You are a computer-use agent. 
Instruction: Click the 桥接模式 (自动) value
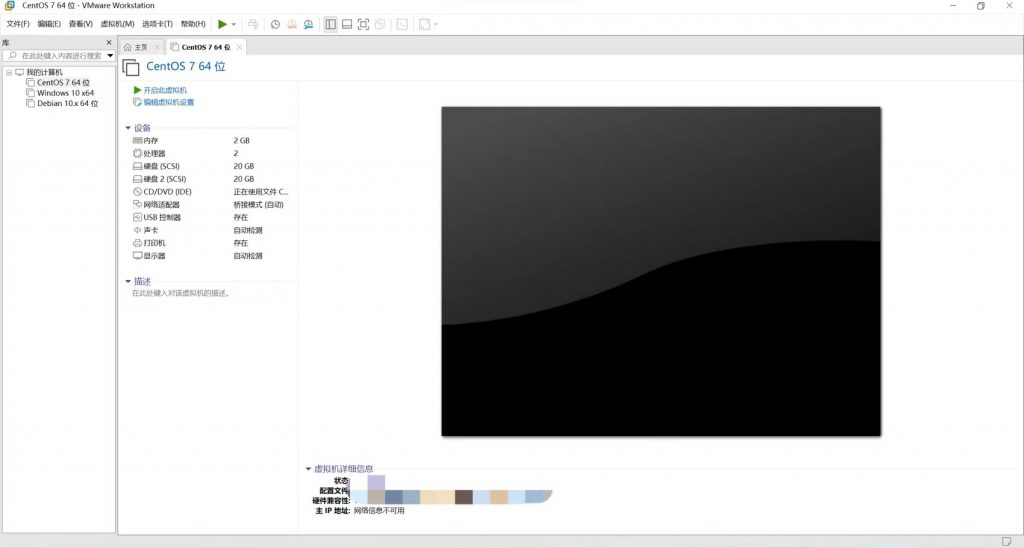259,204
